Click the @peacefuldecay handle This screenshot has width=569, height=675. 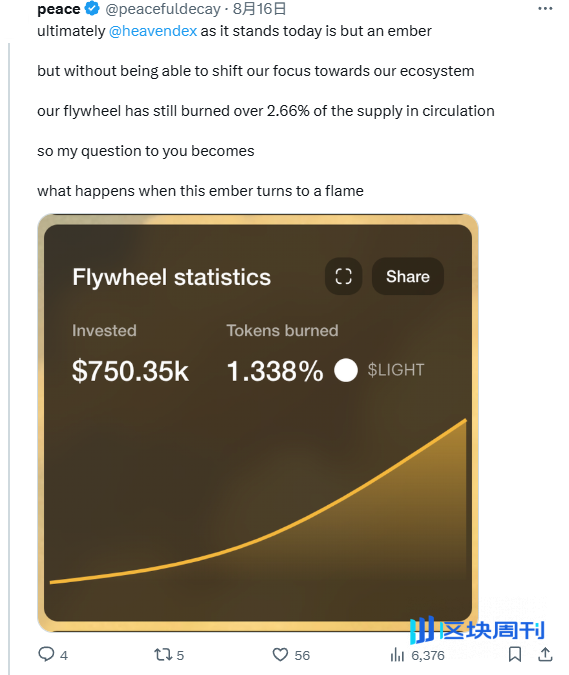[x=163, y=9]
